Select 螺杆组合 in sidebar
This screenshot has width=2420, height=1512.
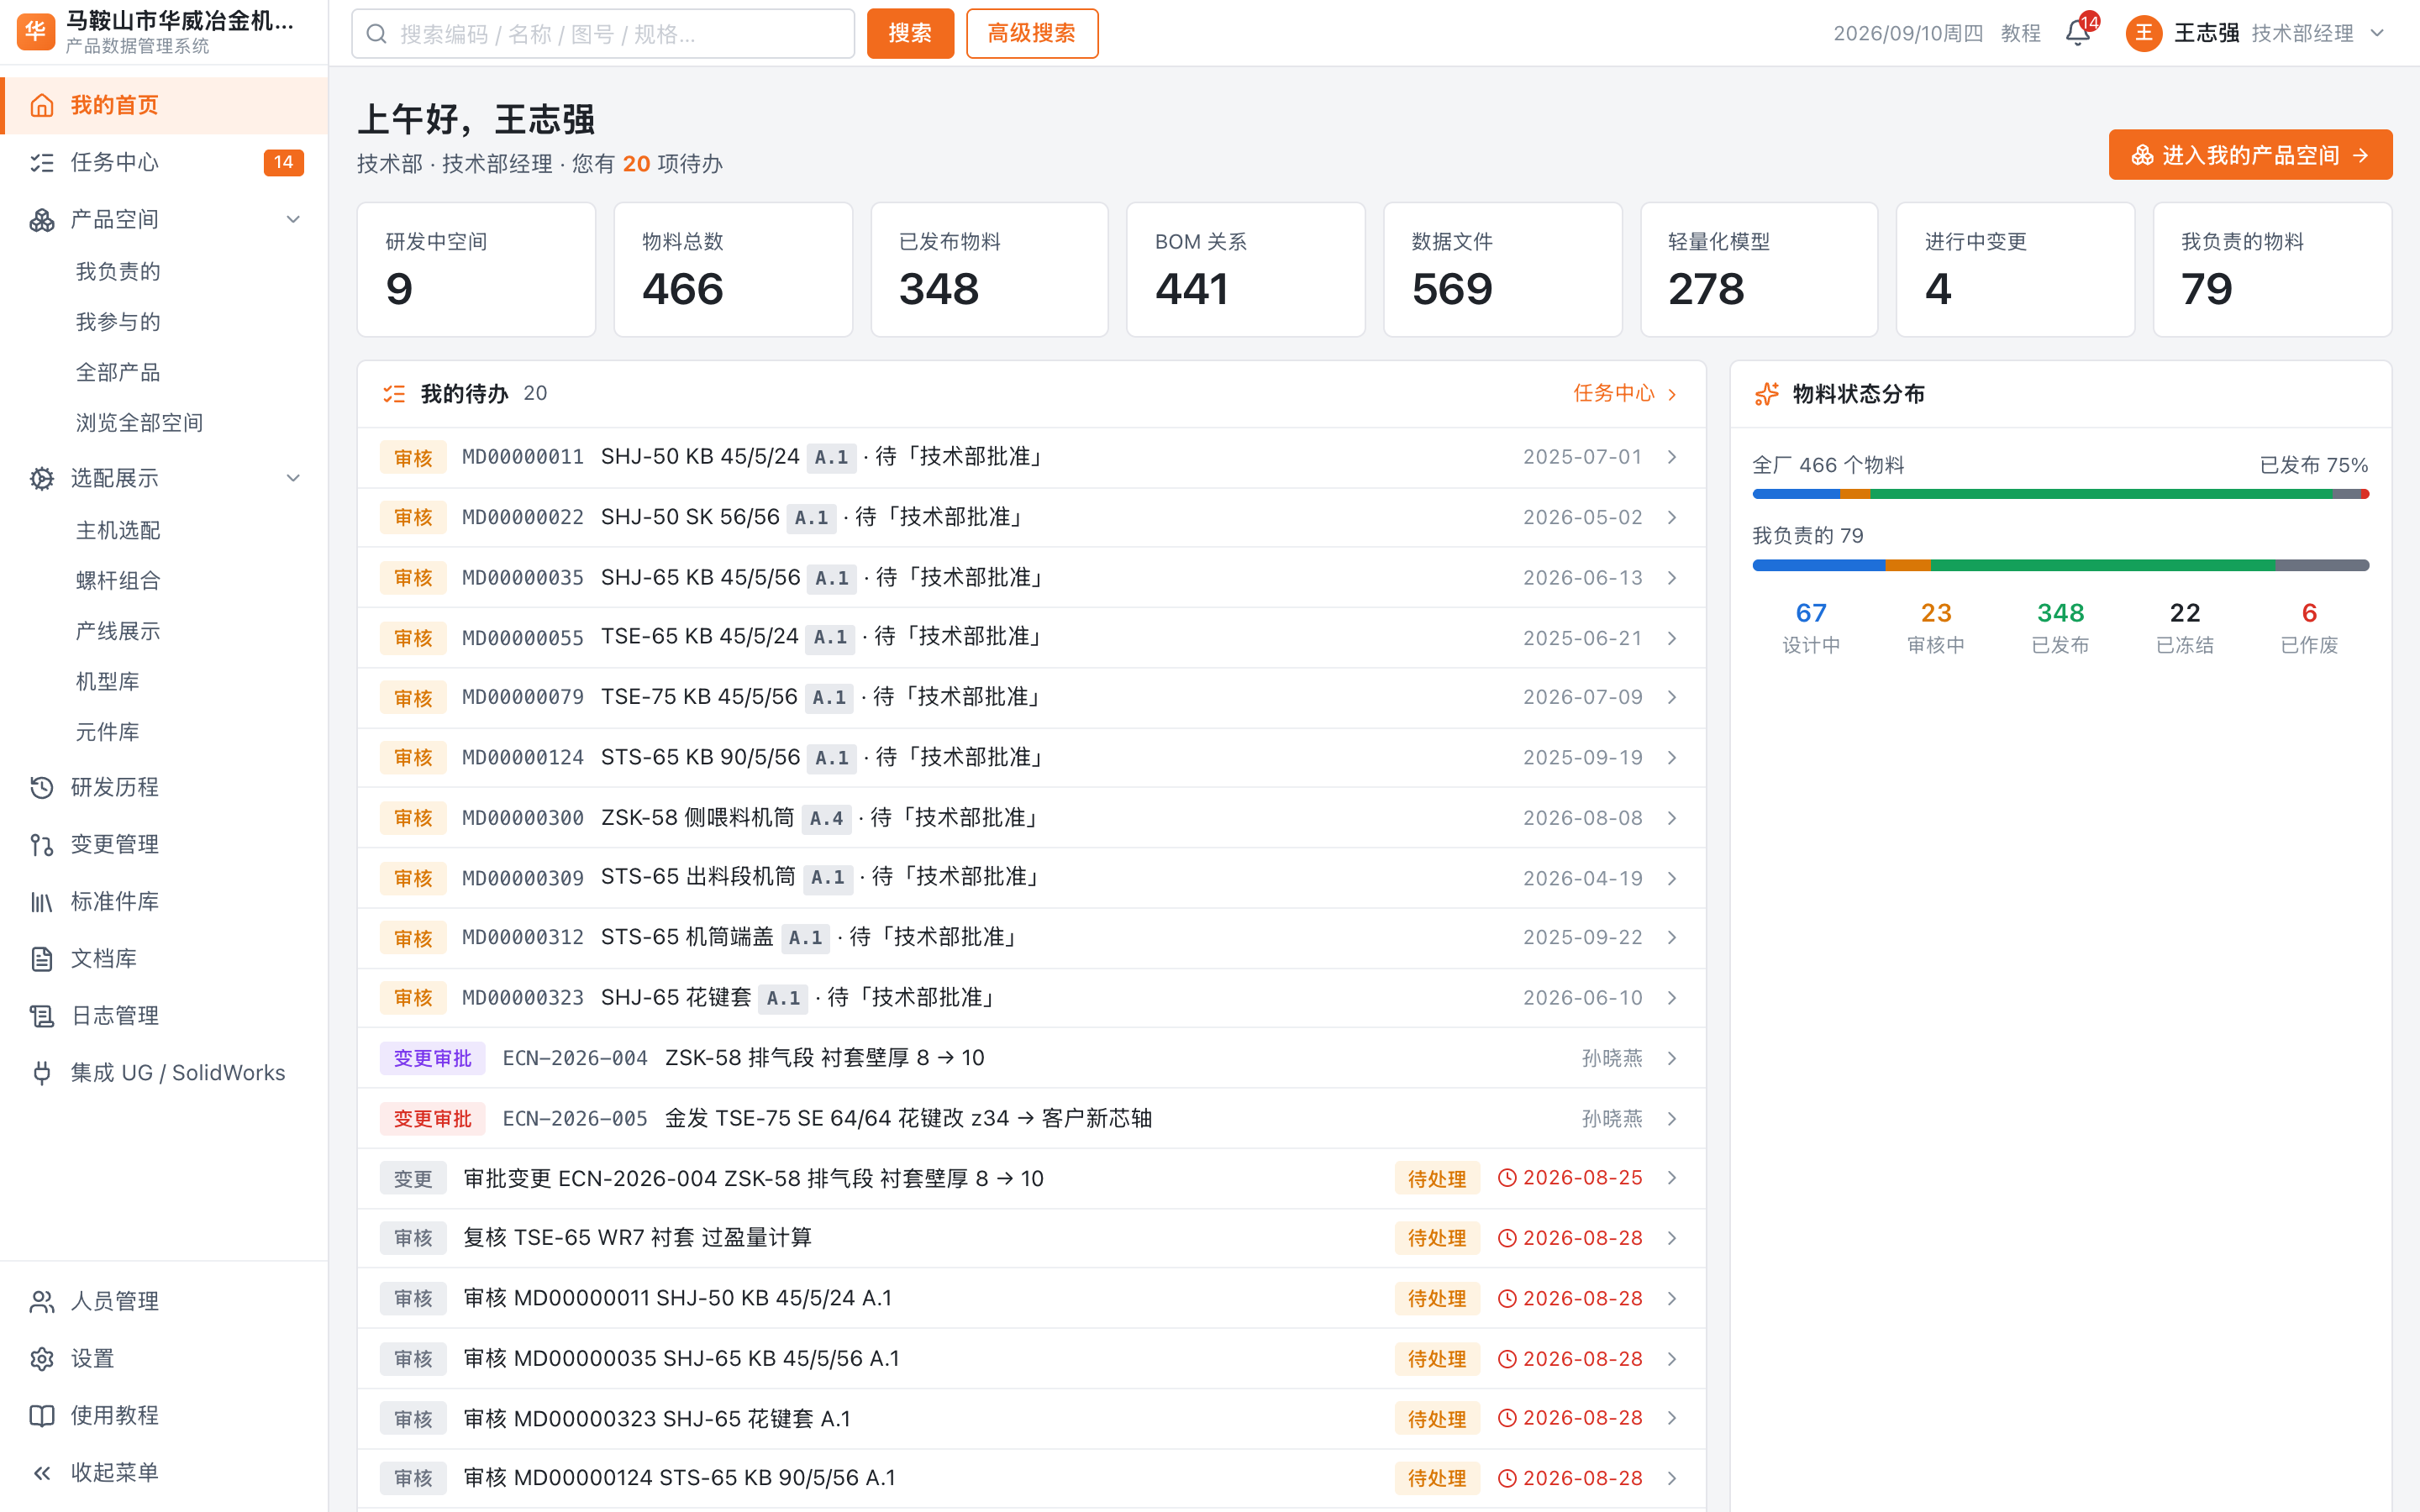click(118, 580)
